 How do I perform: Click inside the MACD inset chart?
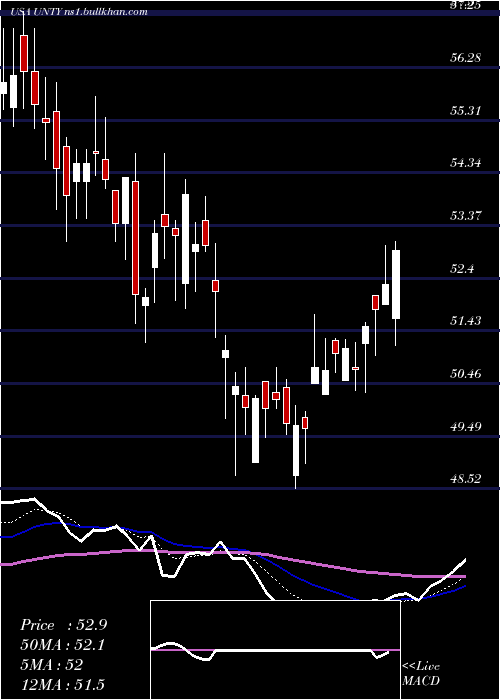[x=275, y=650]
